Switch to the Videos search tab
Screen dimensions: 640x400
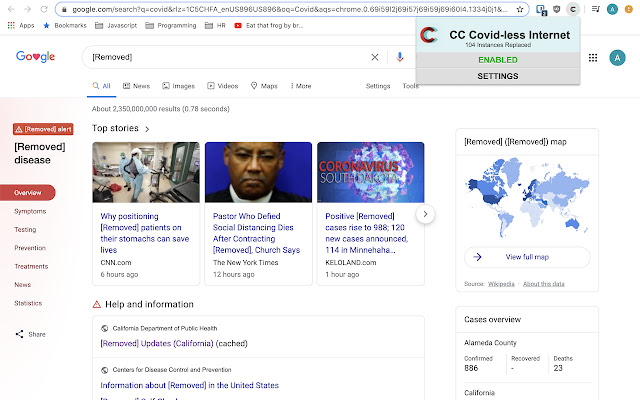click(x=223, y=86)
